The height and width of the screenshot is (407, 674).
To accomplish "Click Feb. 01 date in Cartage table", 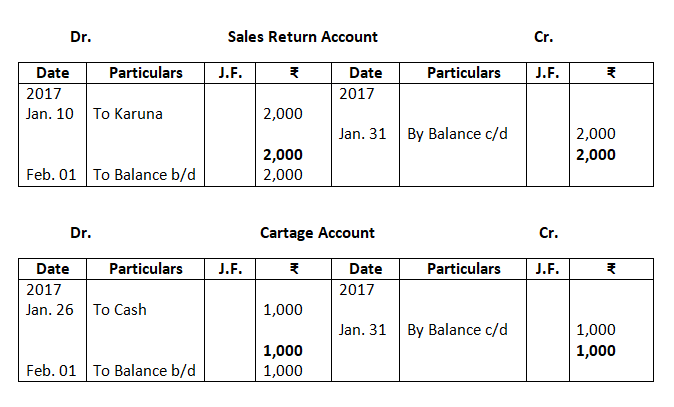I will (x=51, y=370).
